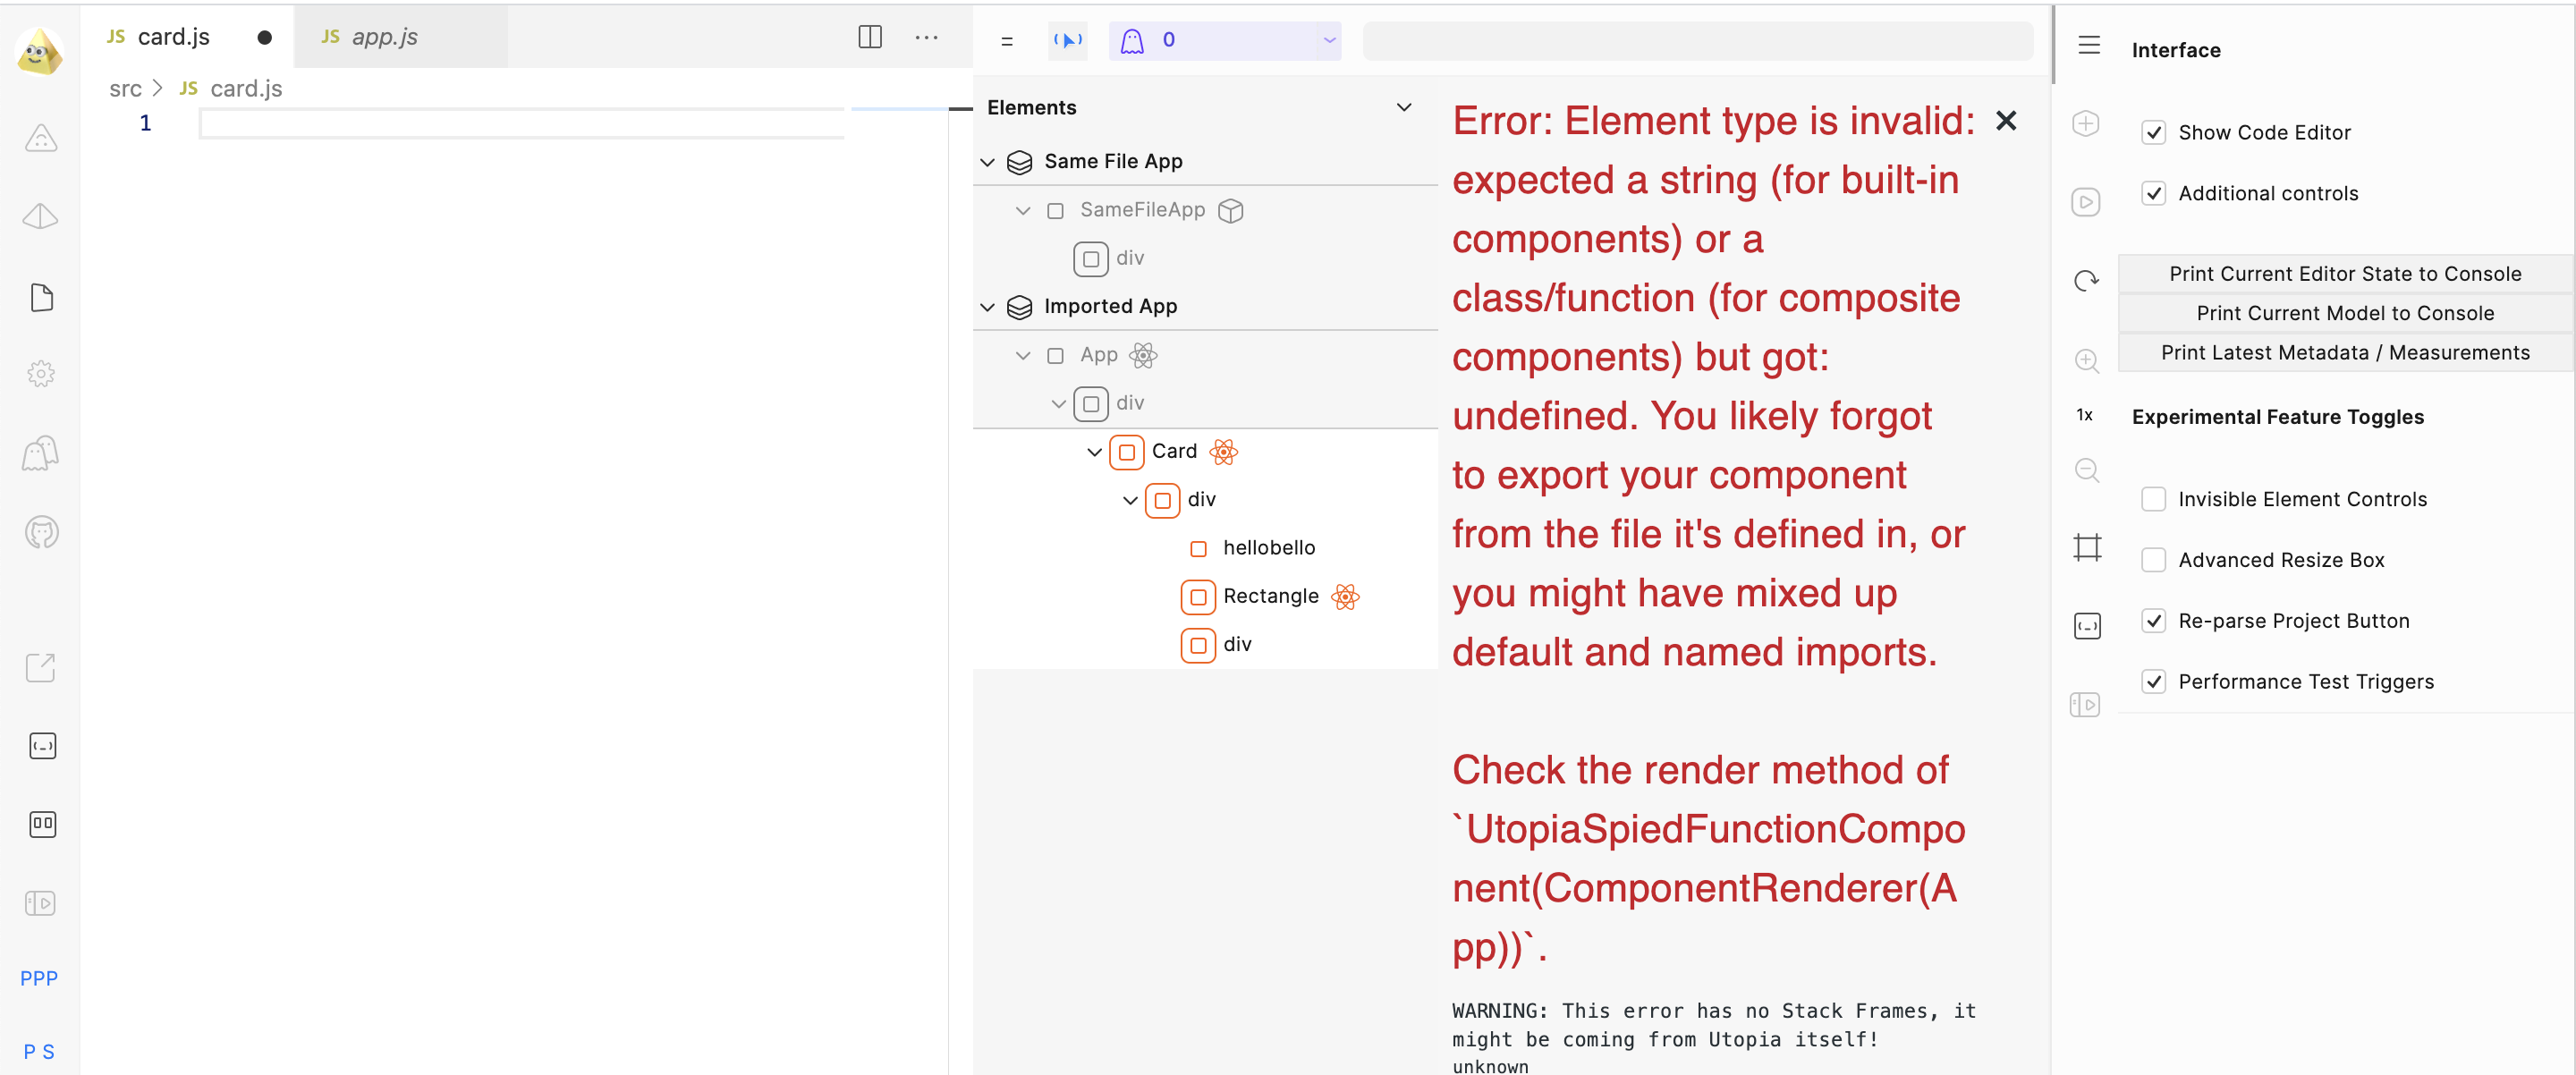
Task: Open the GitHub panel in the sidebar
Action: click(40, 532)
